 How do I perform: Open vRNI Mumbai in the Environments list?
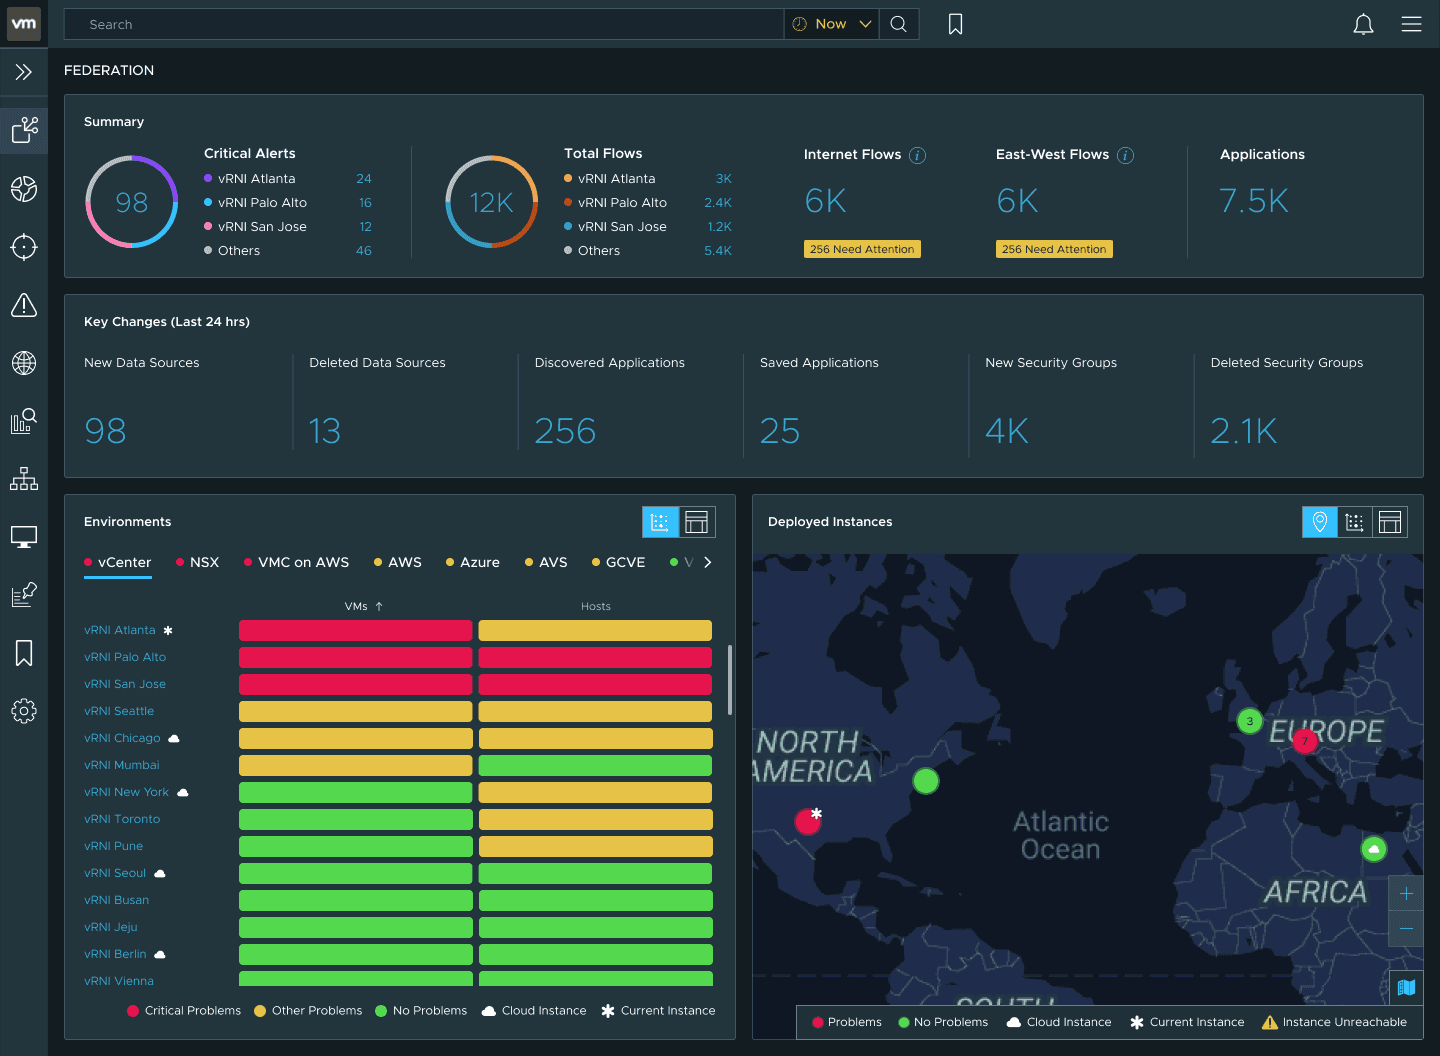coord(122,765)
